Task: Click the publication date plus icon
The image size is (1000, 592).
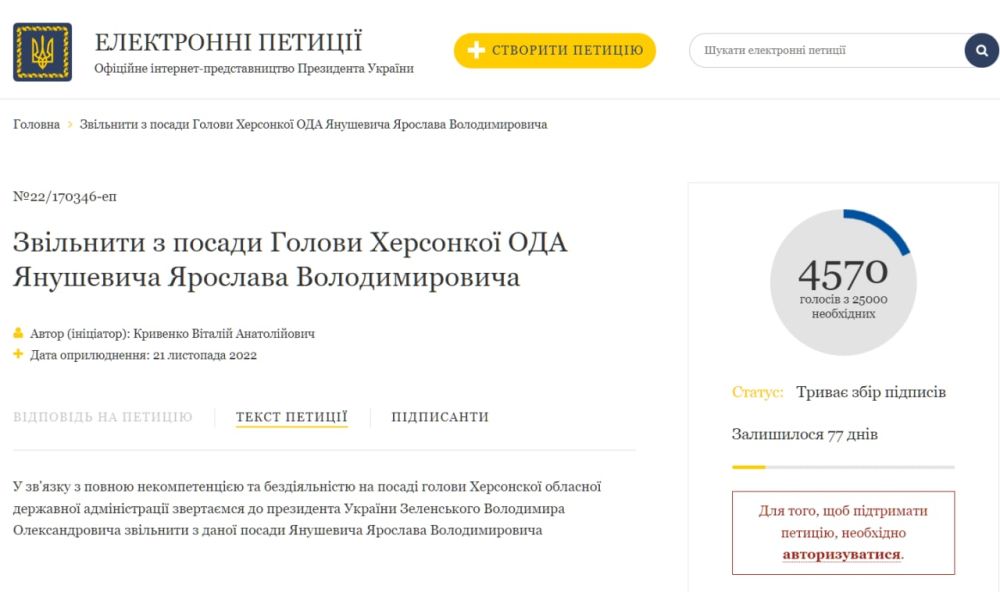Action: tap(18, 355)
